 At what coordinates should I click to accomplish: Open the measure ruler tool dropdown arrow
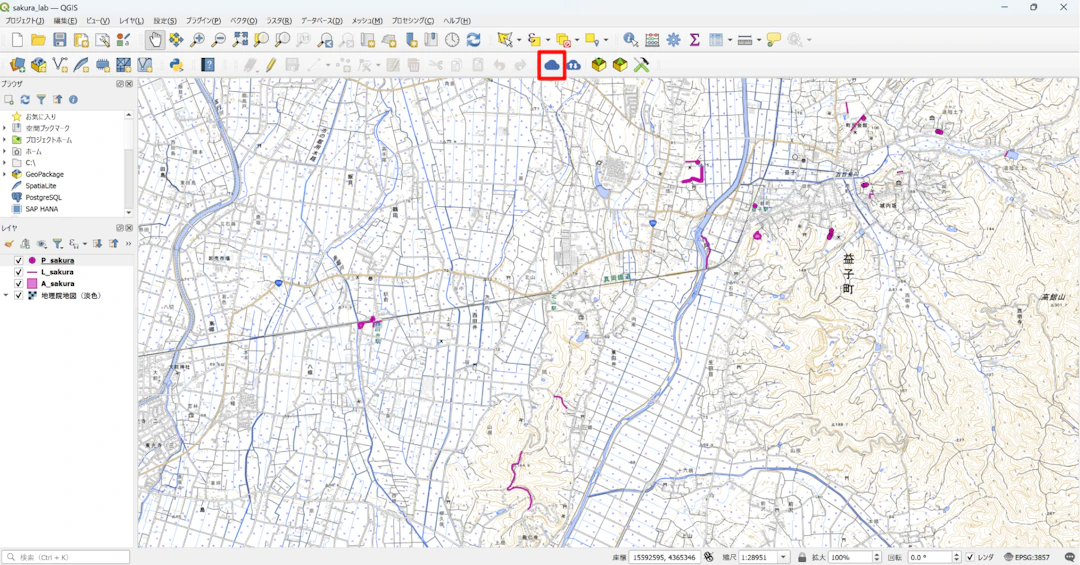coord(758,40)
